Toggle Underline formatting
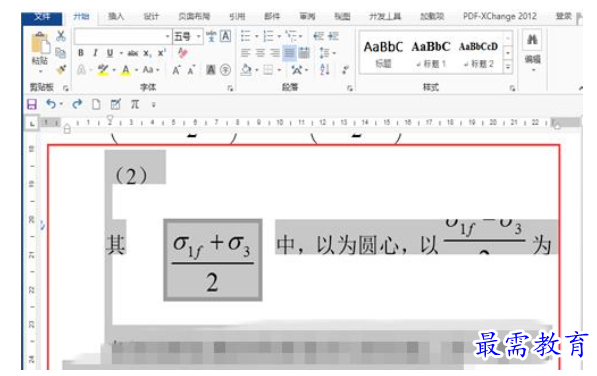The width and height of the screenshot is (597, 376). (x=110, y=53)
